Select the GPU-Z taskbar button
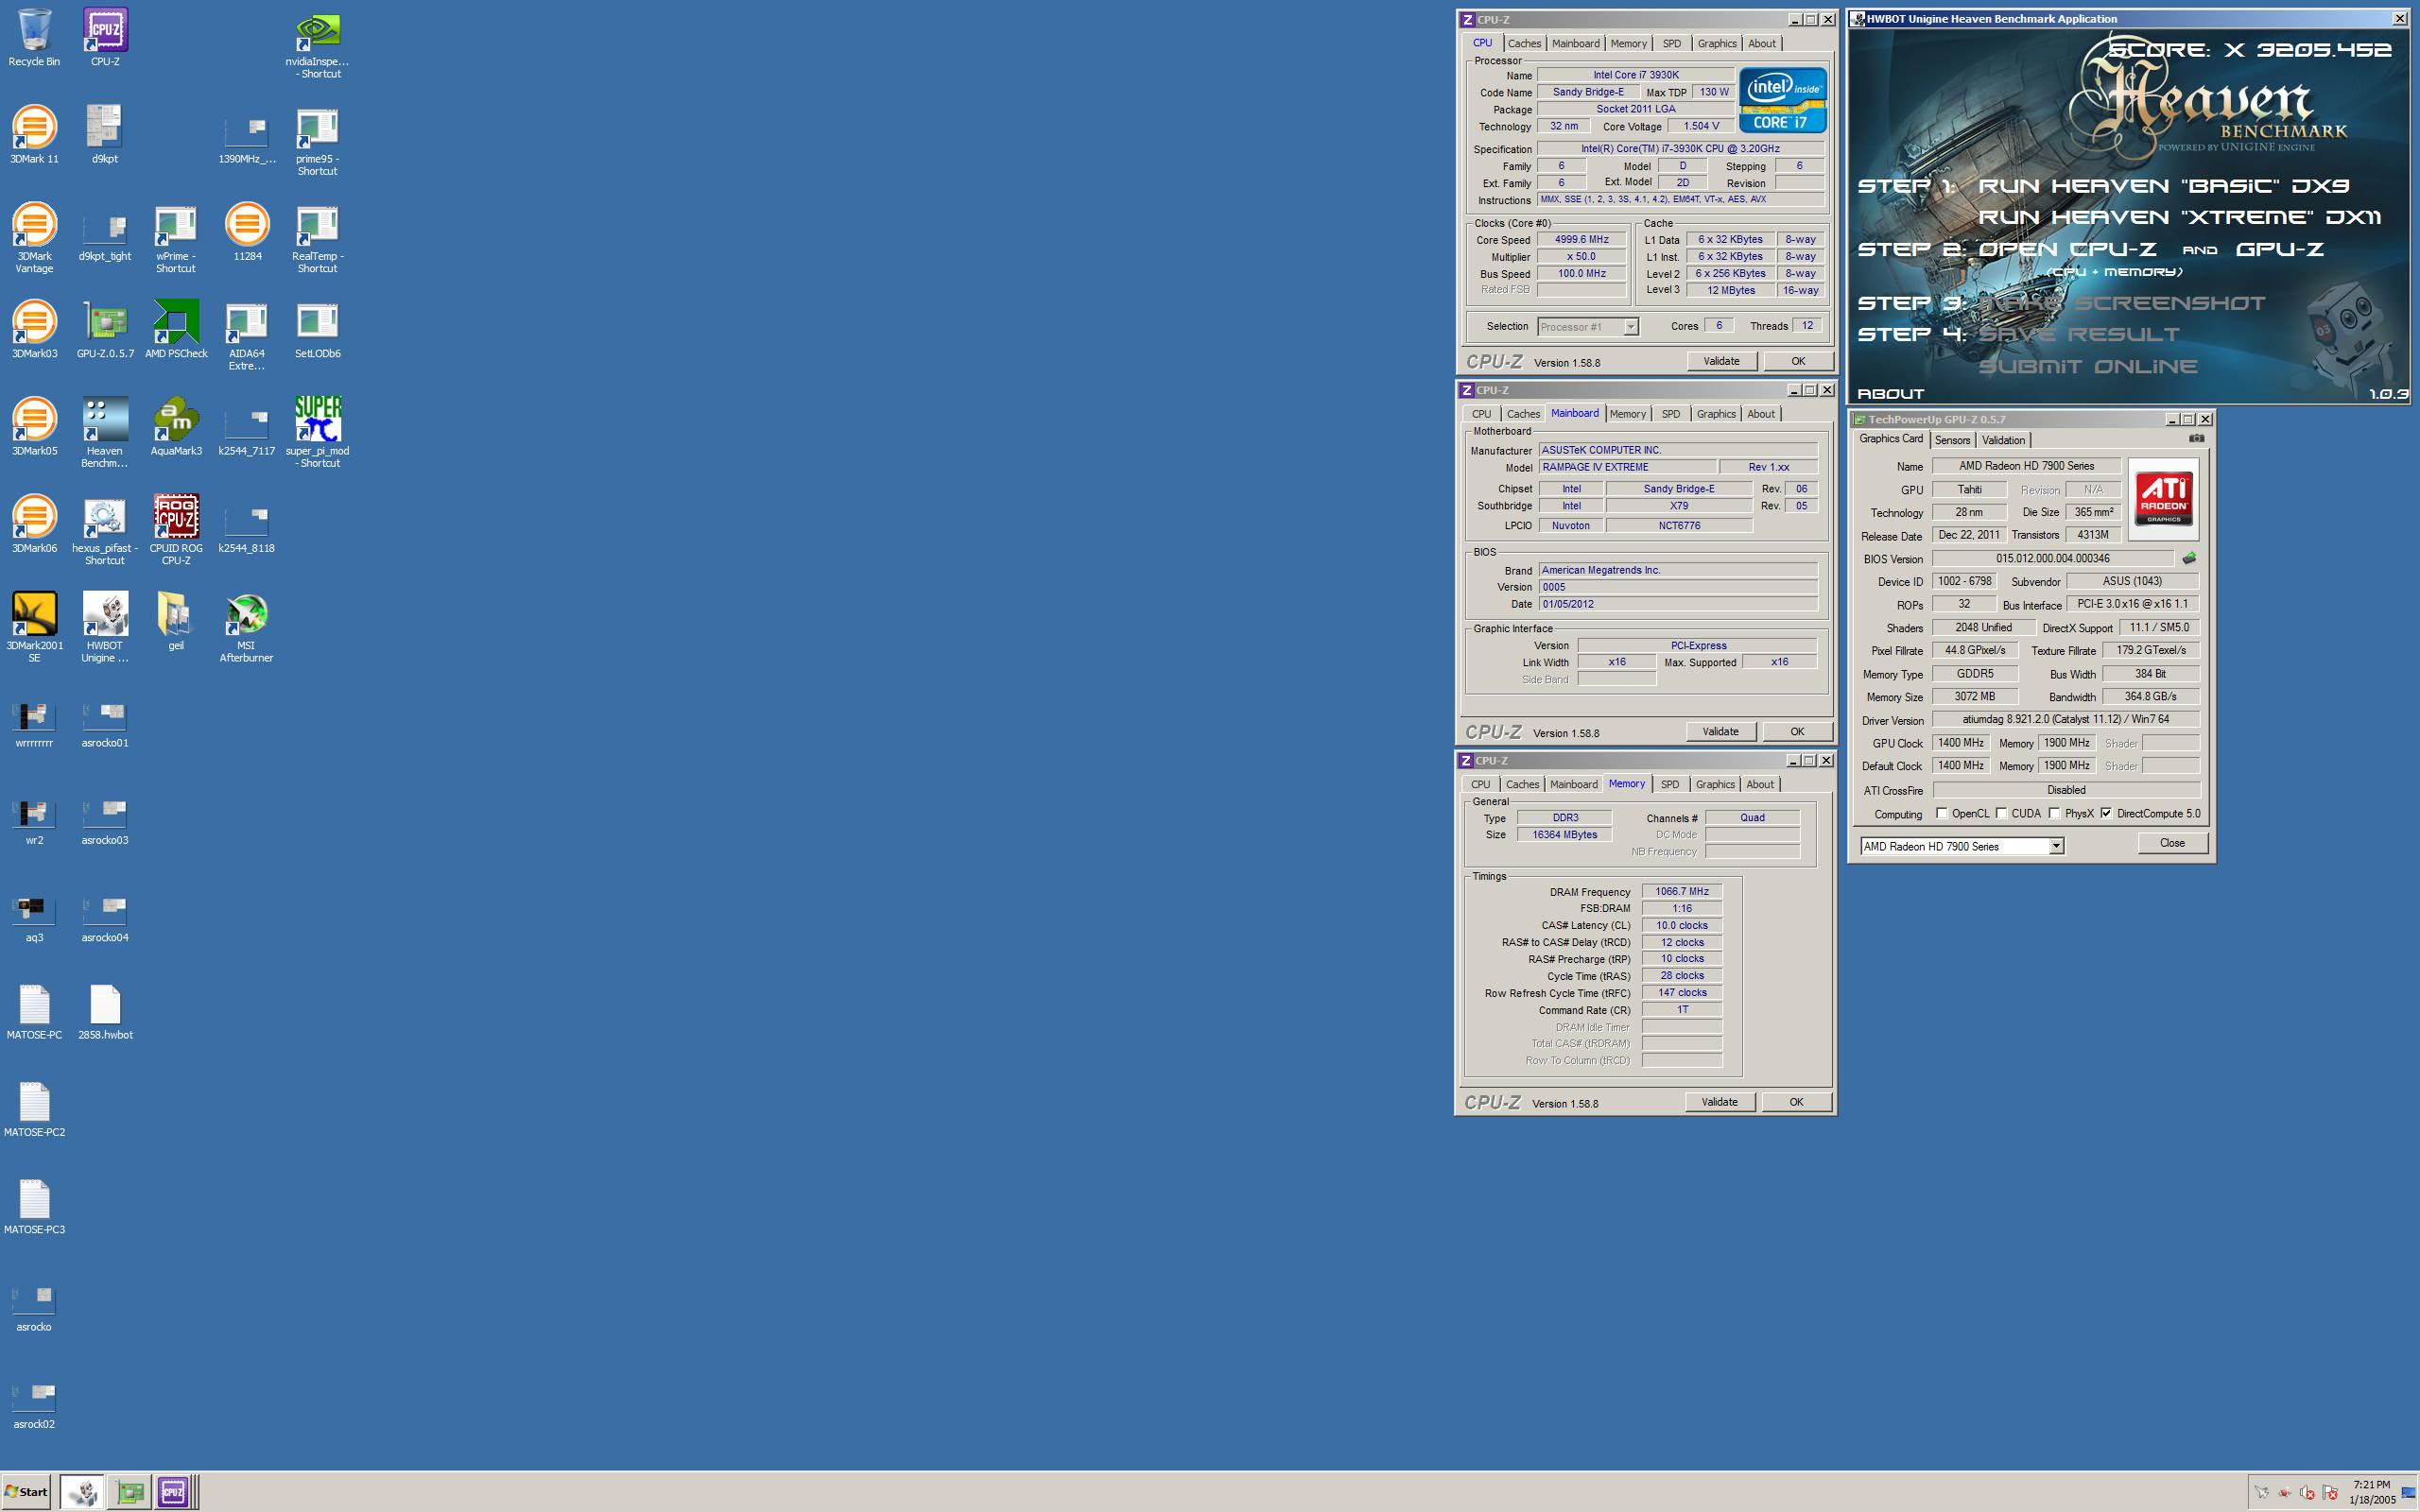Viewport: 2420px width, 1512px height. pos(130,1492)
